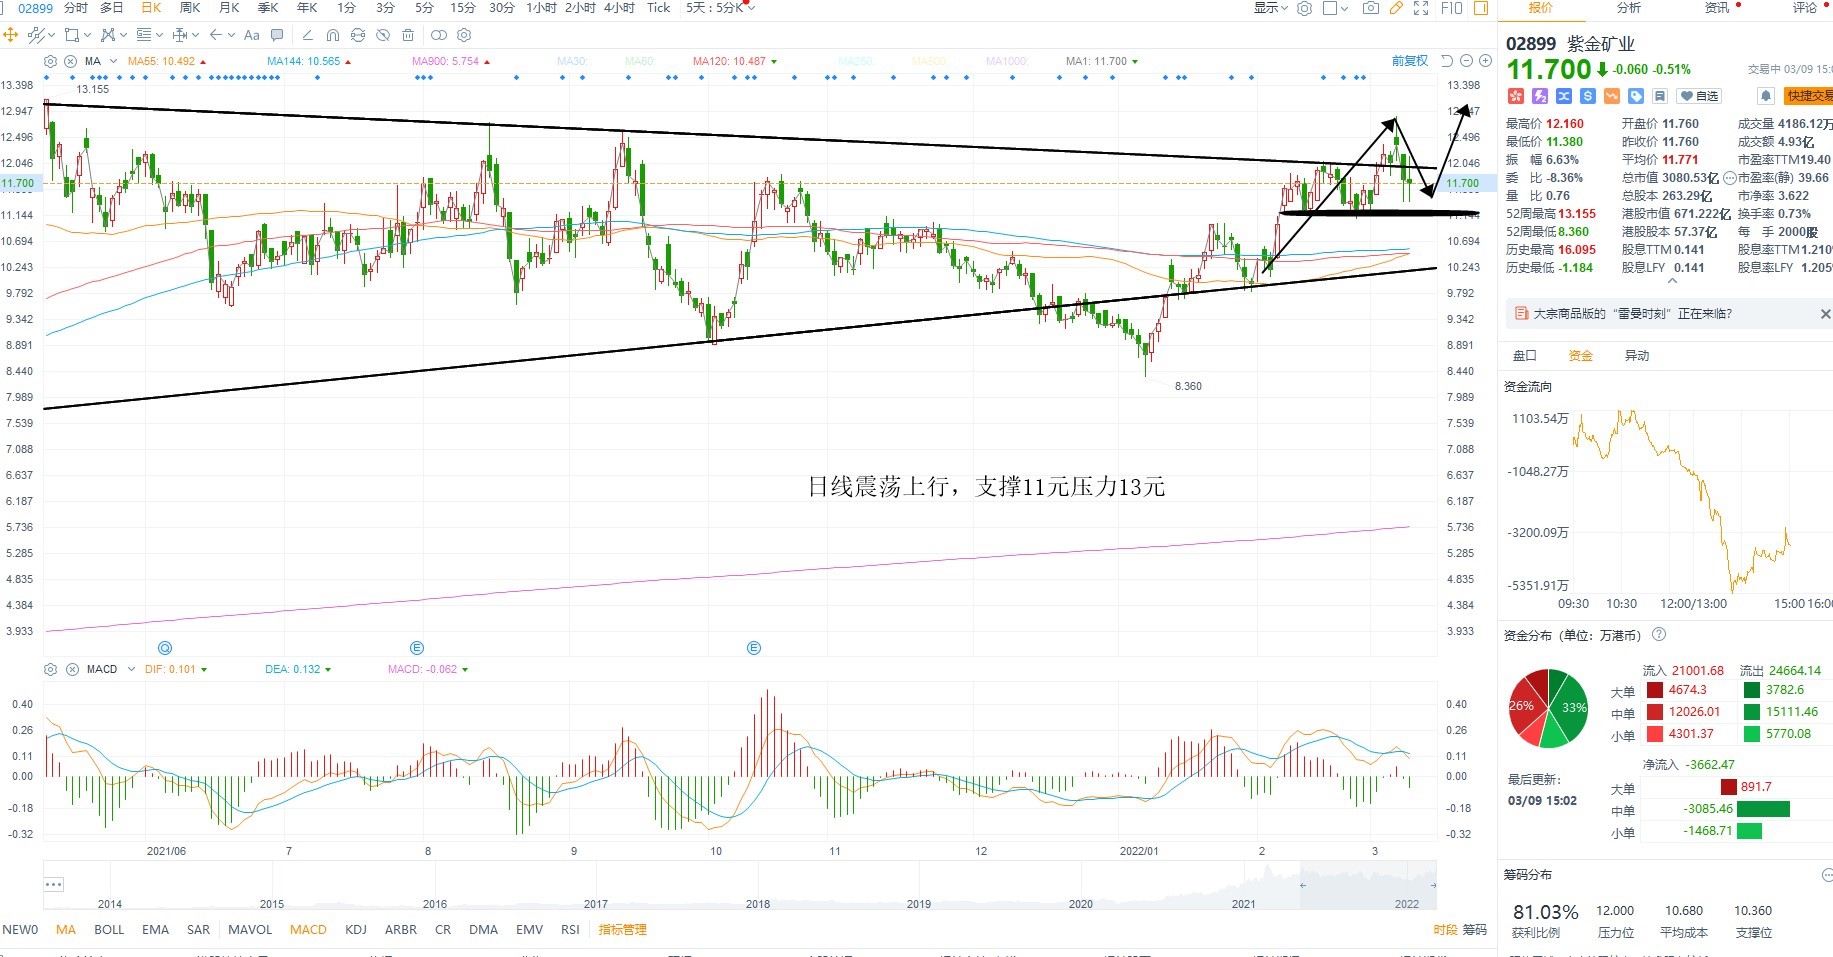This screenshot has height=957, width=1833.
Task: Click the 筹码 chip distribution button
Action: [x=1475, y=929]
